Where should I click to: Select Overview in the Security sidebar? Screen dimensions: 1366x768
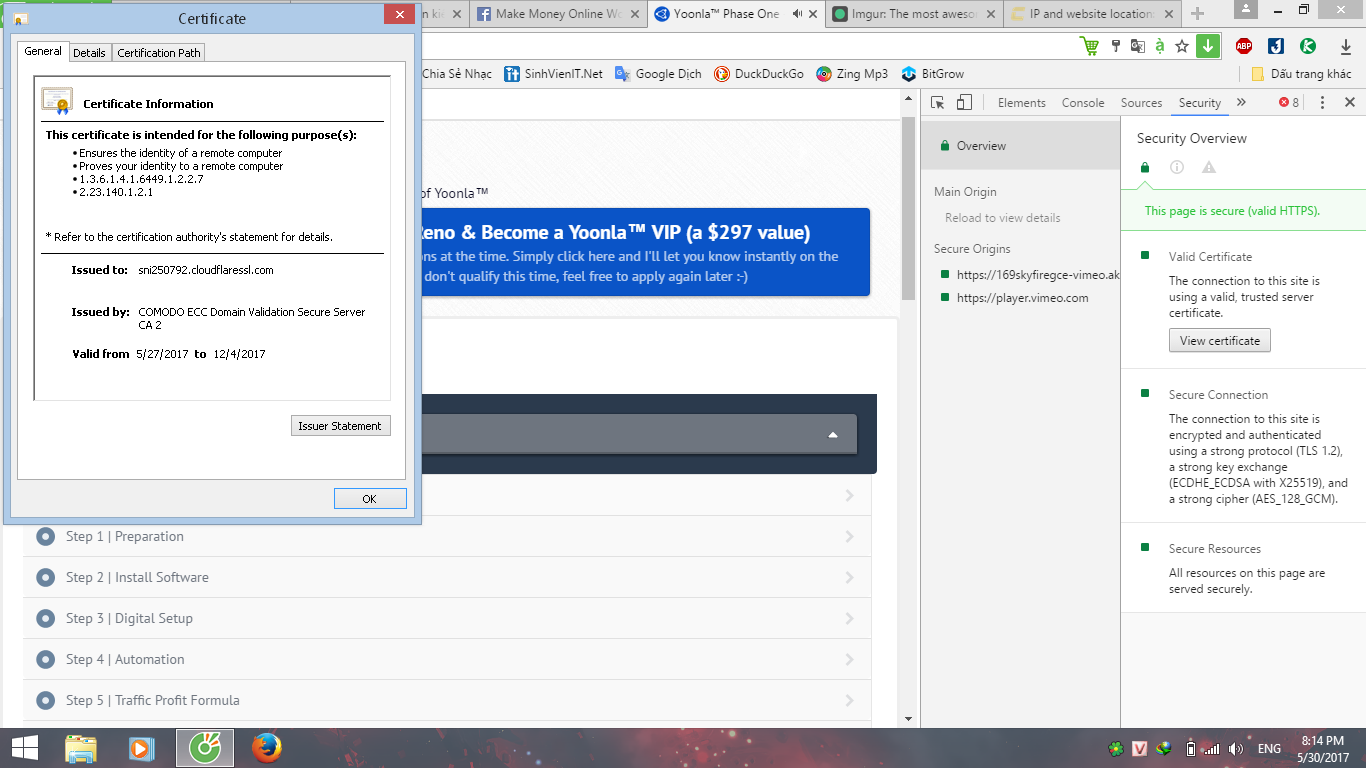click(1020, 146)
